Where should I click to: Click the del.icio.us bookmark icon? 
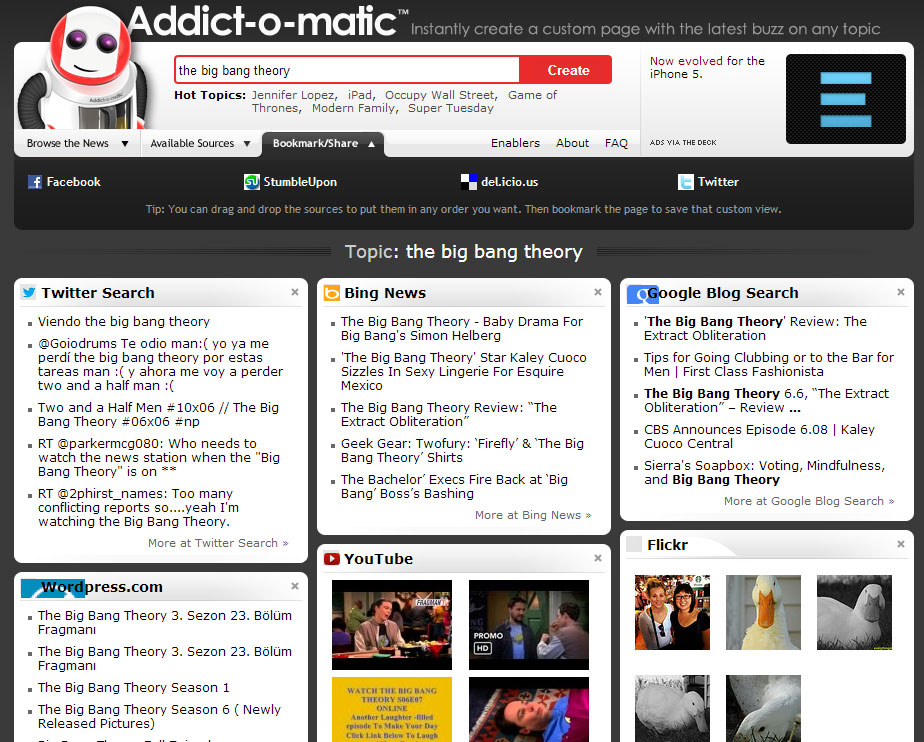[x=468, y=182]
